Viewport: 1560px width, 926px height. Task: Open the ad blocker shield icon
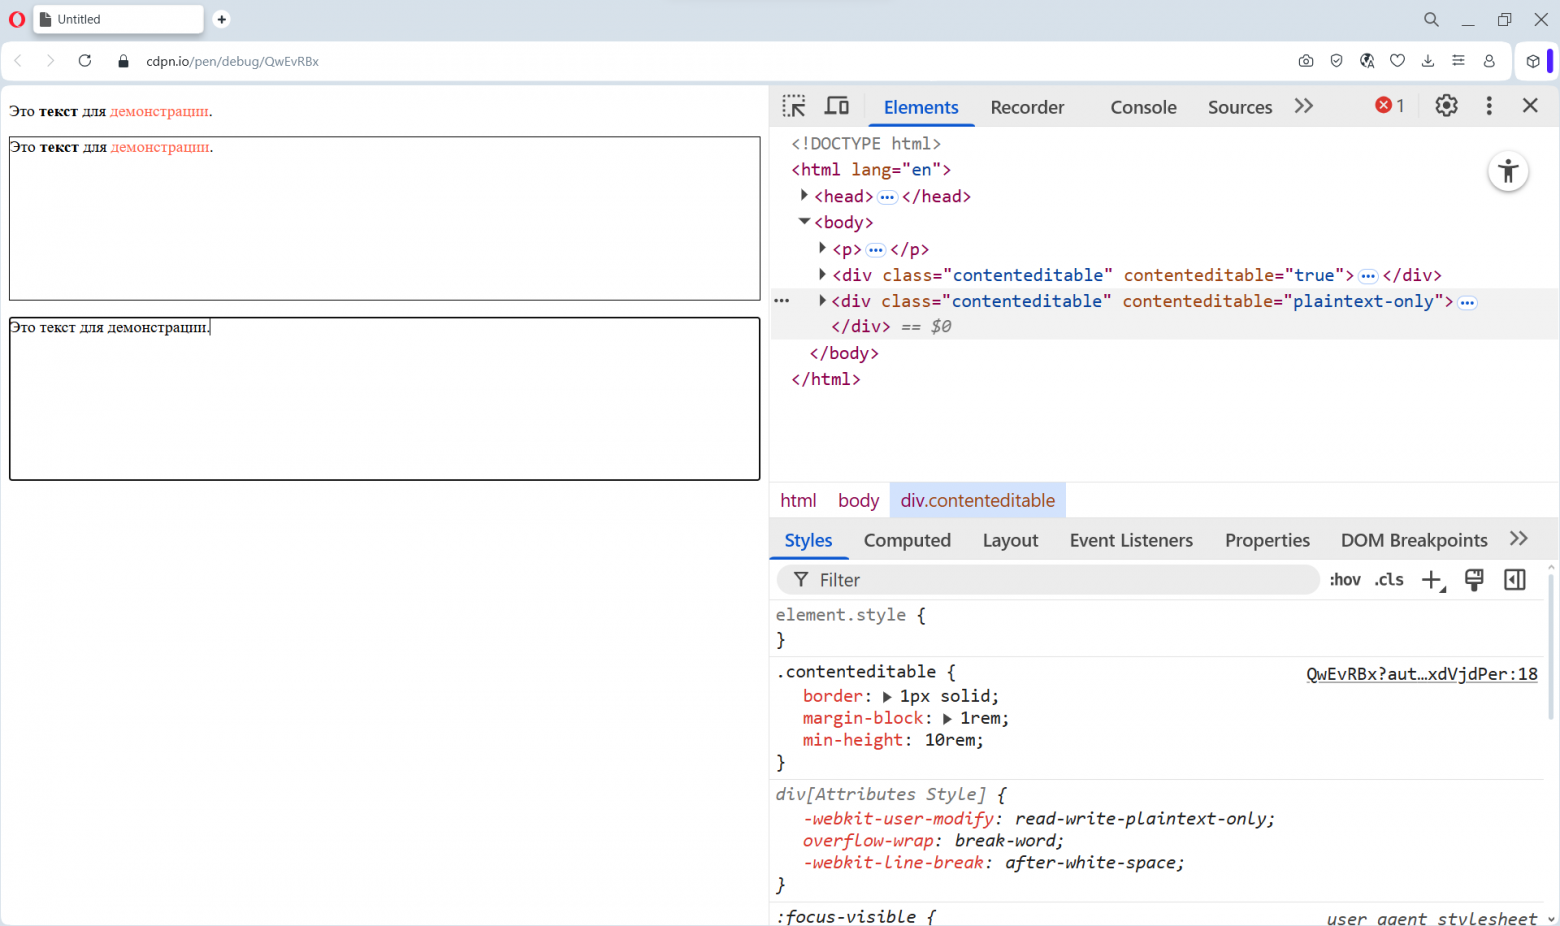1336,61
